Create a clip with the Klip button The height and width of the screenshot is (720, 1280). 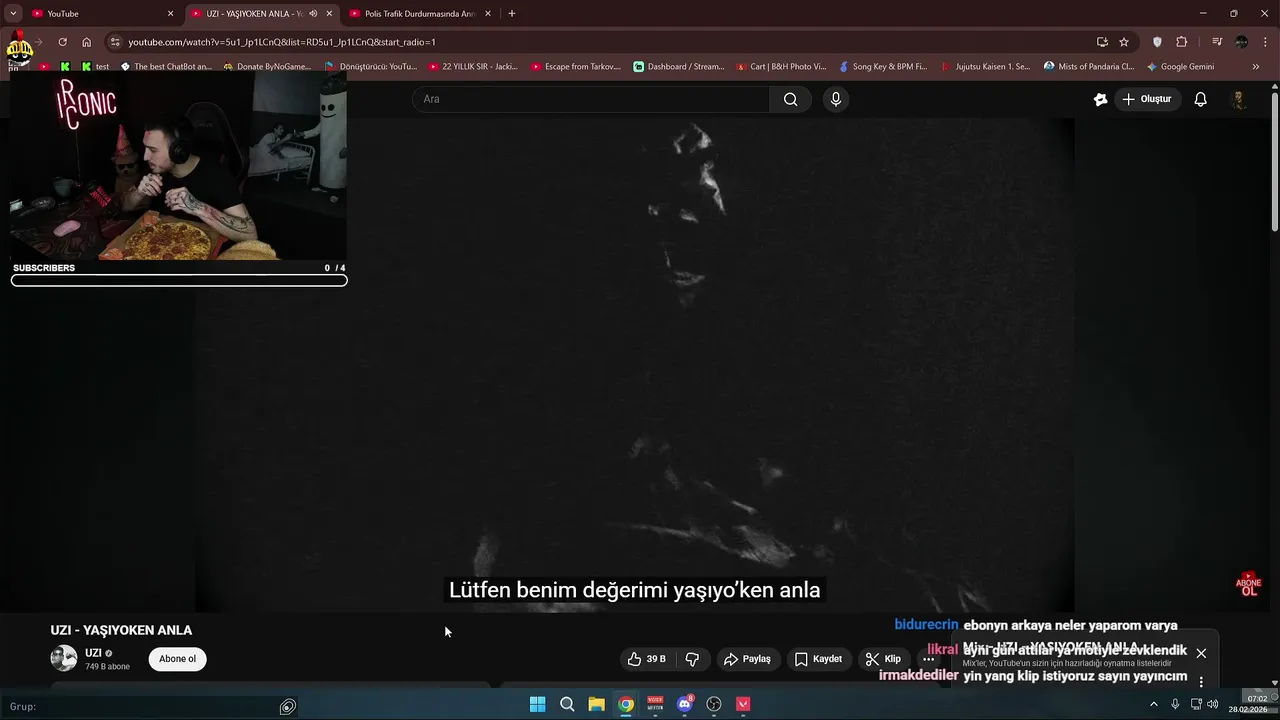click(883, 659)
